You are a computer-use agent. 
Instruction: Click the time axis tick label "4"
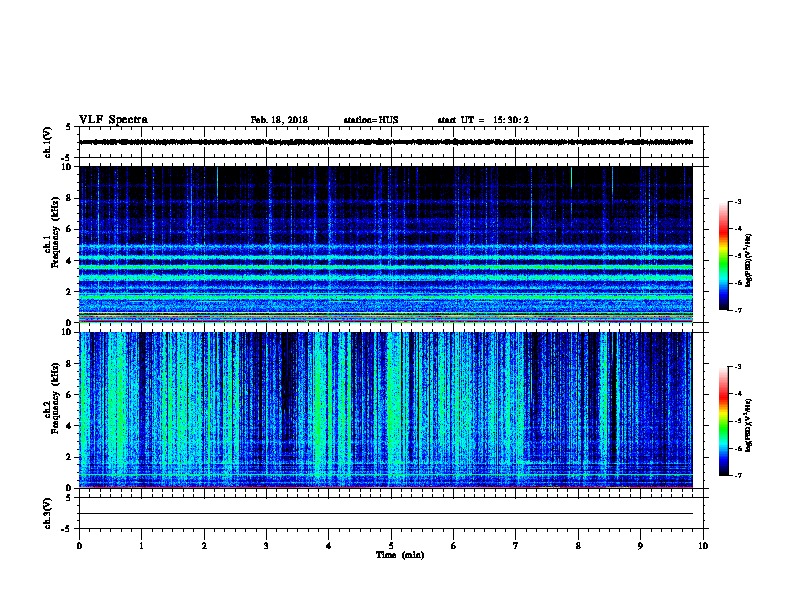click(x=329, y=546)
